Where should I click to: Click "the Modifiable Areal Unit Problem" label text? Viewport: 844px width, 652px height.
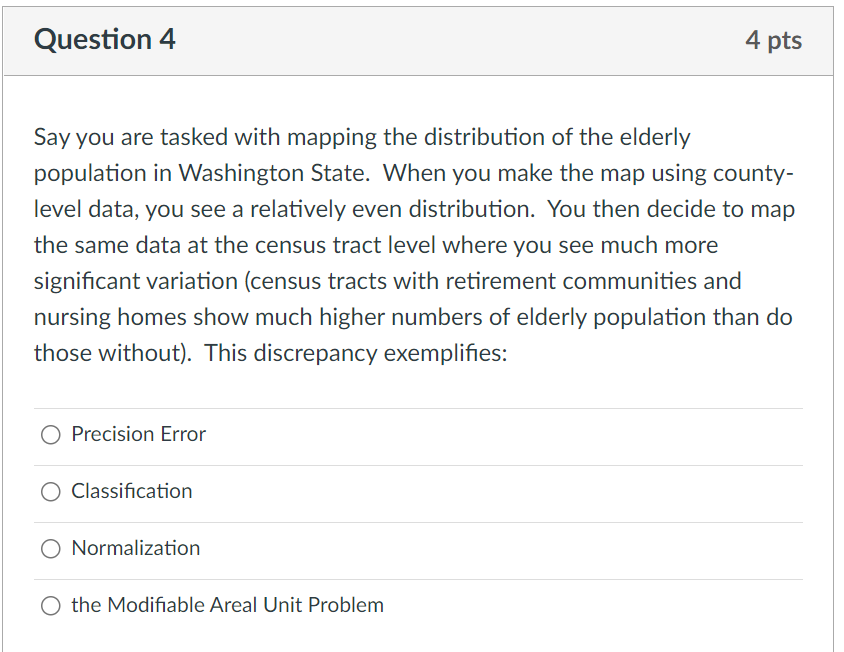pos(227,606)
